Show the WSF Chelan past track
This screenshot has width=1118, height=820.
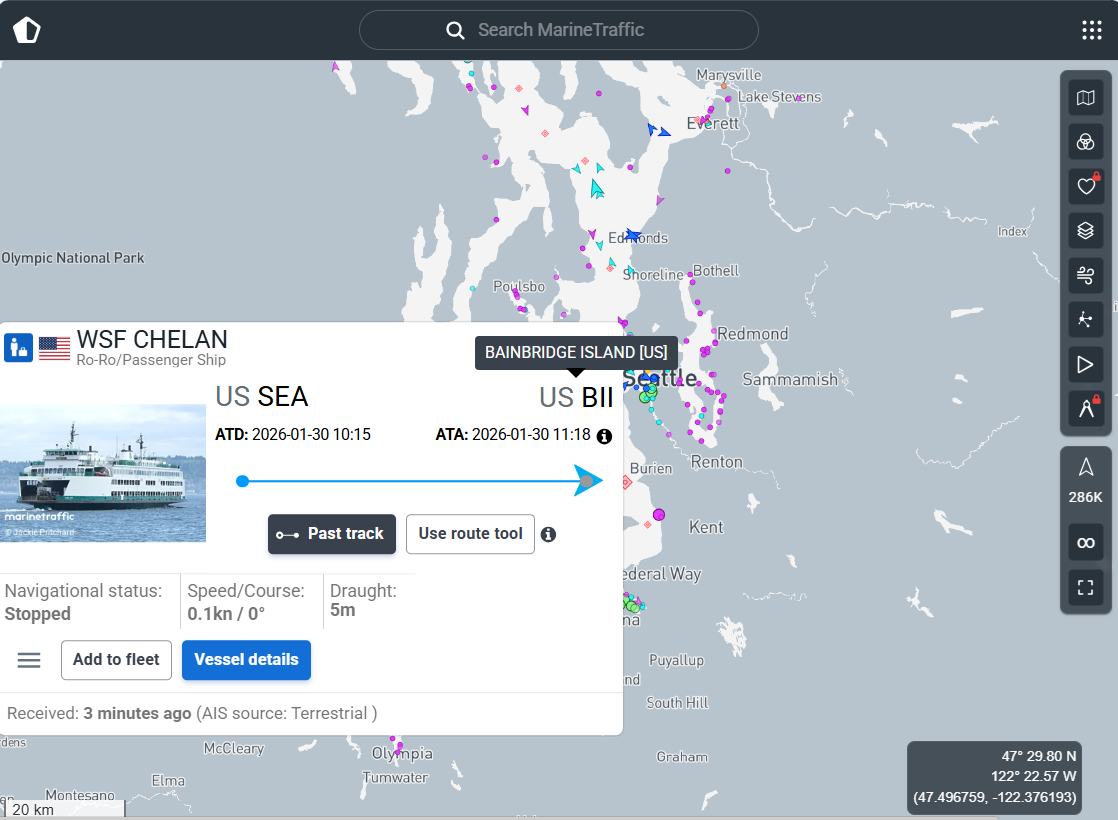[x=332, y=534]
